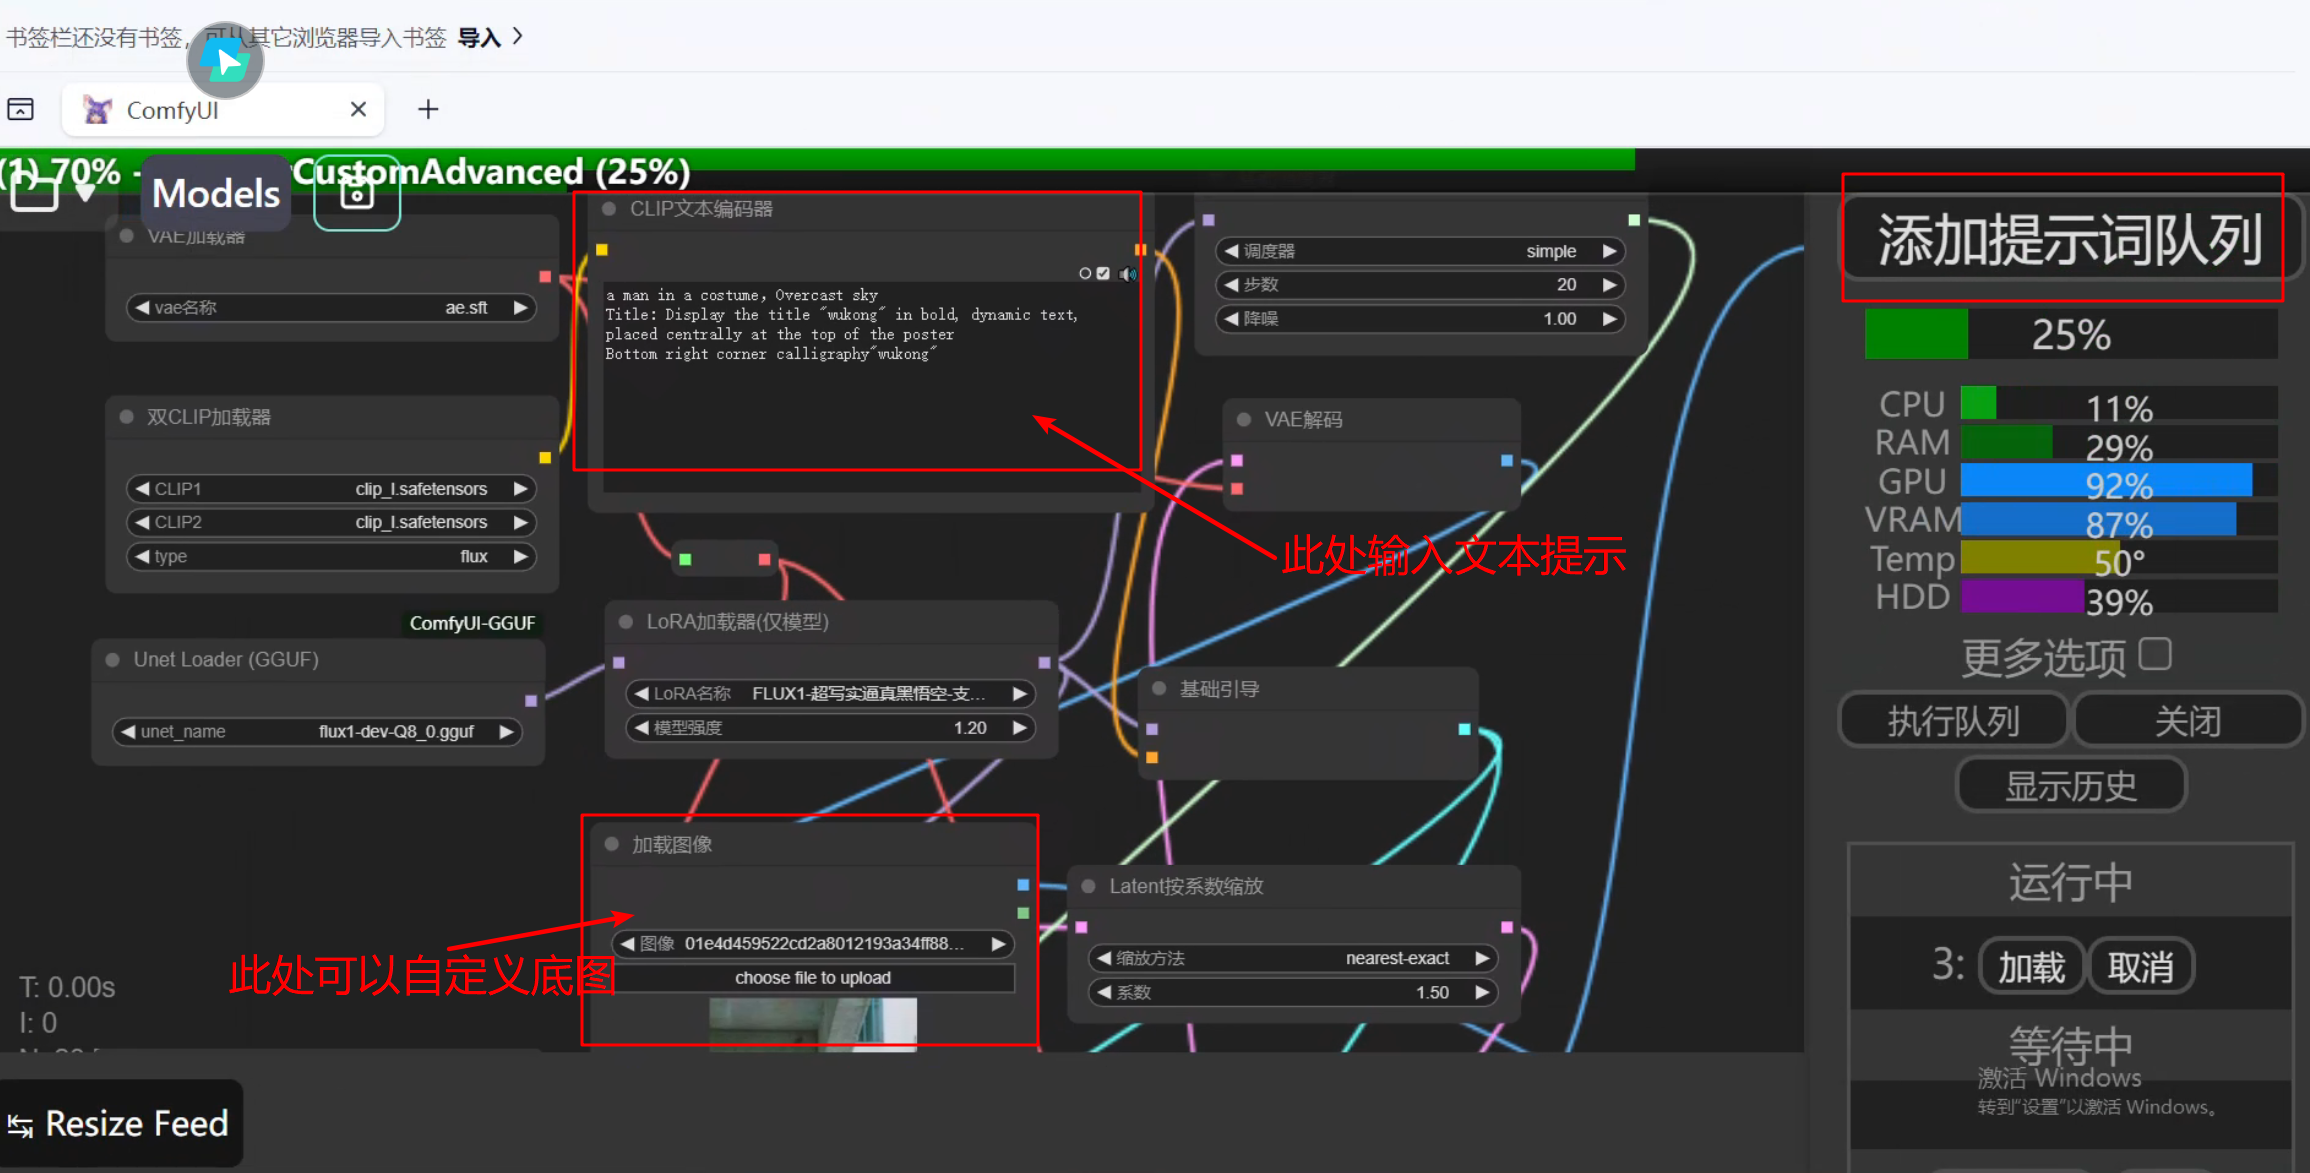The image size is (2310, 1173).
Task: Decrease 系数 with its left arrow
Action: coord(1104,992)
